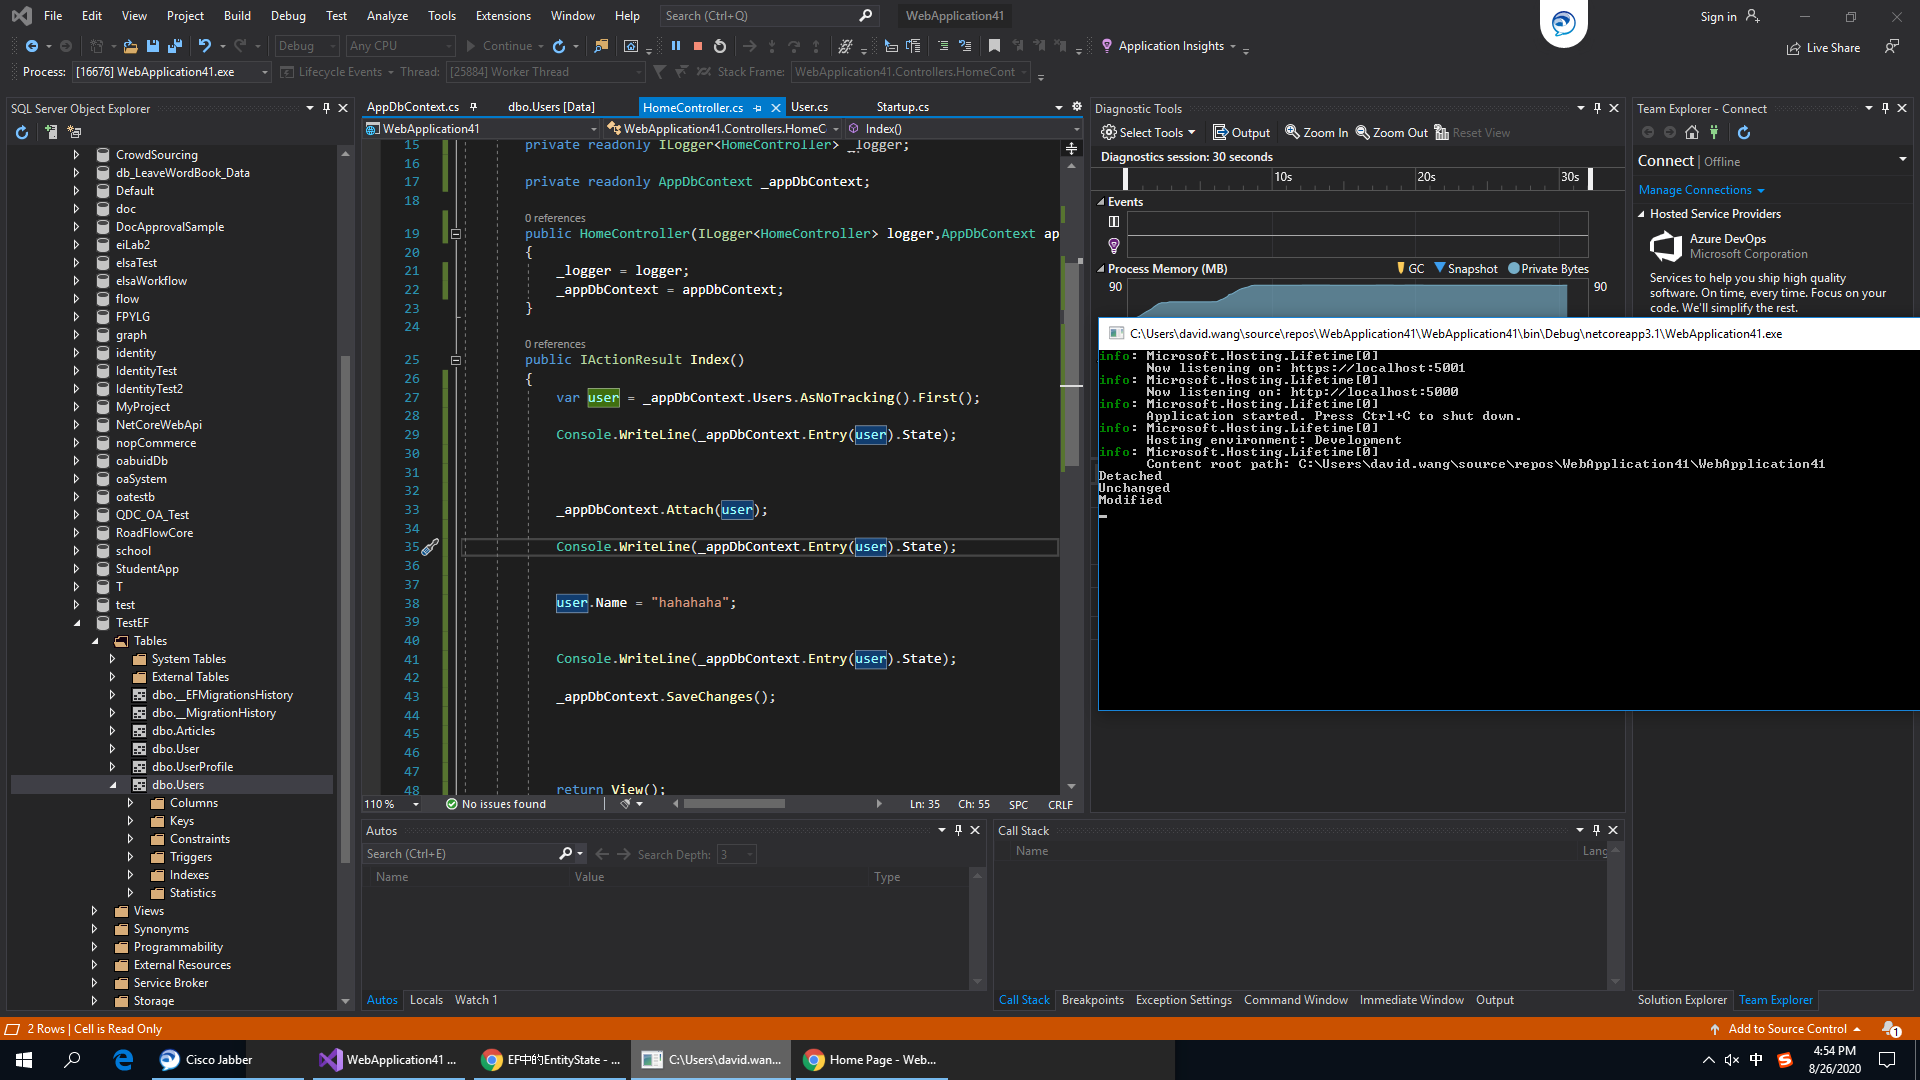Click Team Explorer Home icon
The image size is (1920, 1080).
tap(1692, 132)
